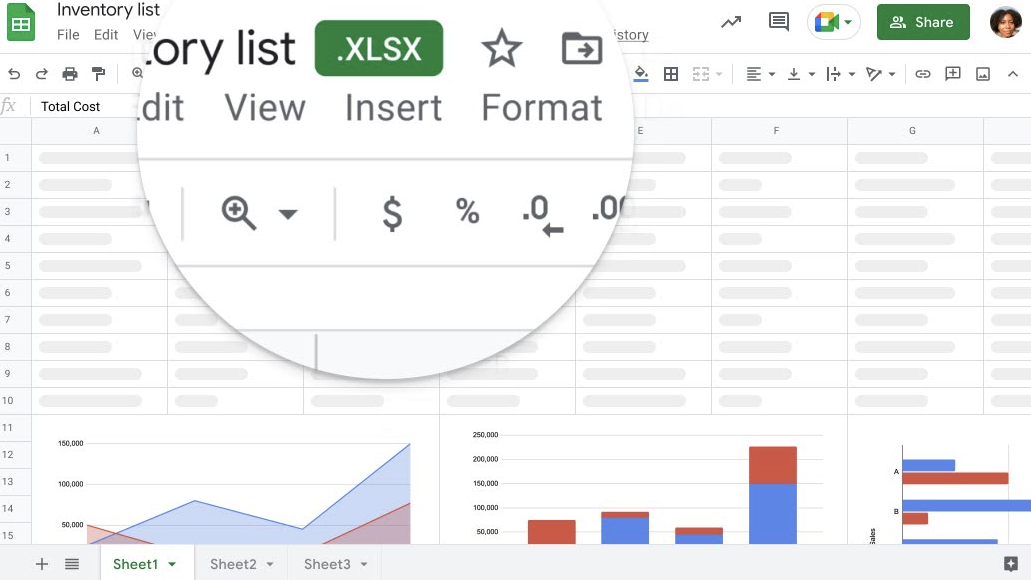Select column G header
The image size is (1031, 580).
(x=915, y=131)
